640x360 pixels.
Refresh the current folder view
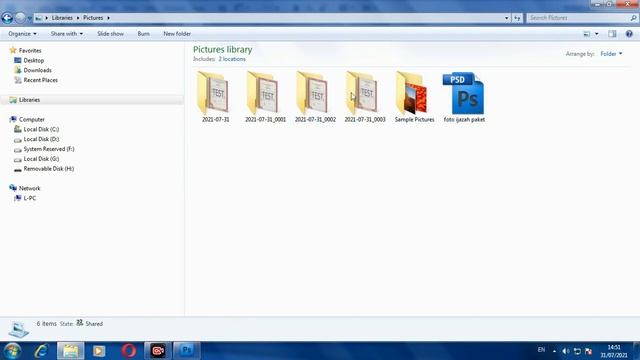[x=517, y=18]
